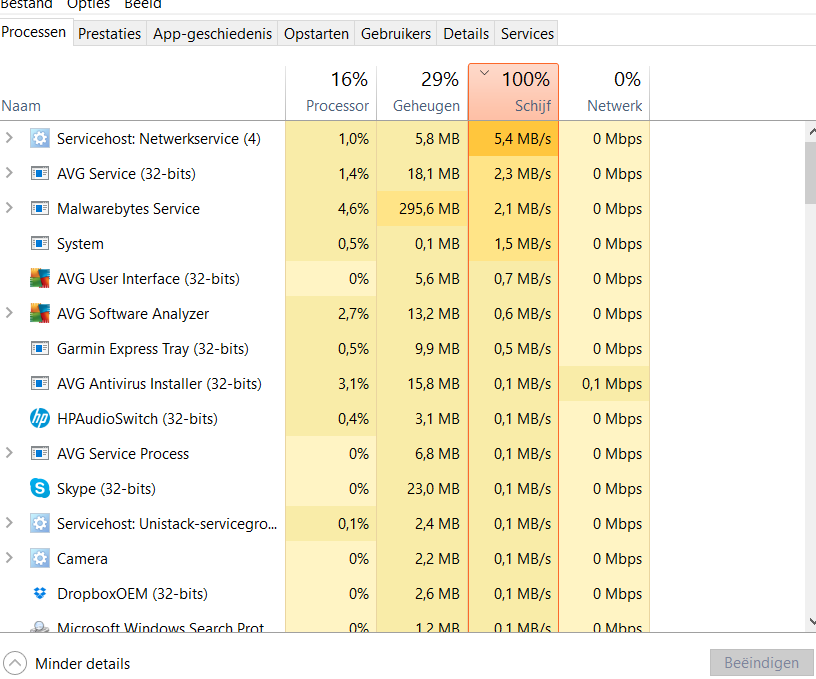Image resolution: width=816 pixels, height=679 pixels.
Task: Switch to the Prestaties tab
Action: click(x=109, y=34)
